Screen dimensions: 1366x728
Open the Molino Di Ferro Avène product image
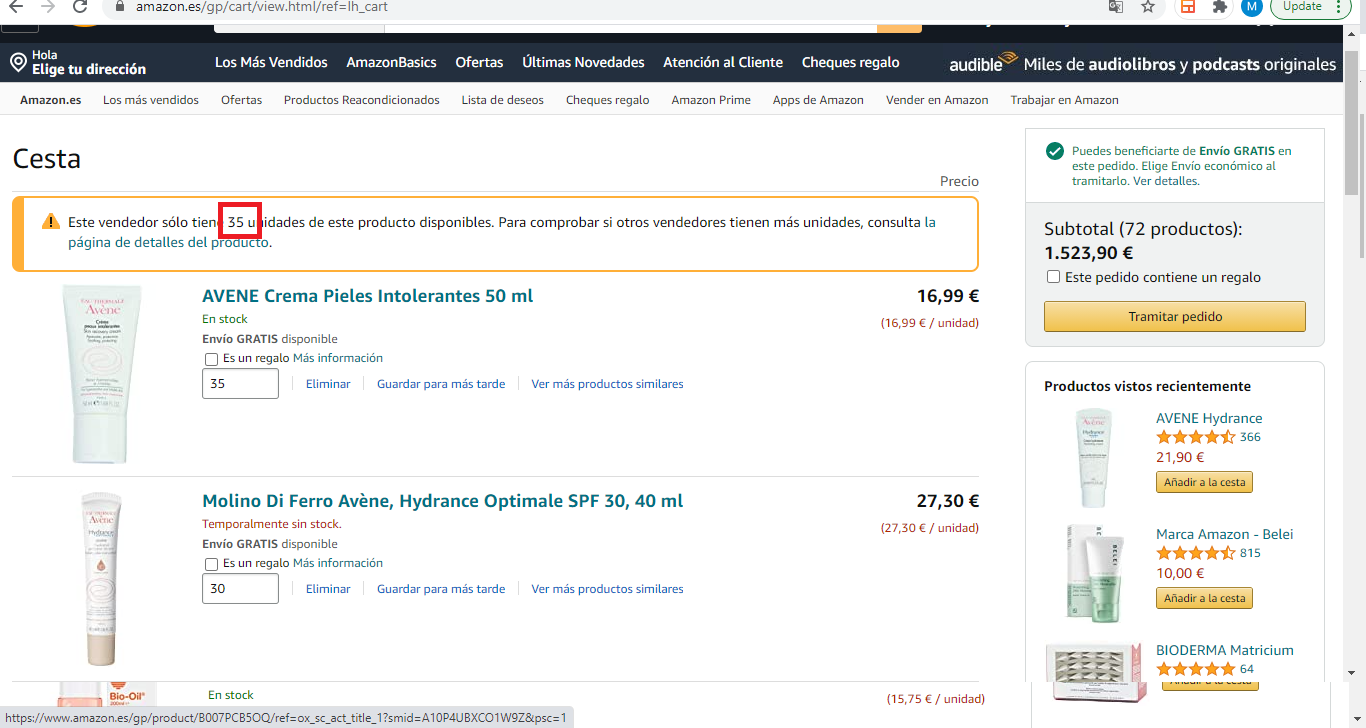coord(101,579)
